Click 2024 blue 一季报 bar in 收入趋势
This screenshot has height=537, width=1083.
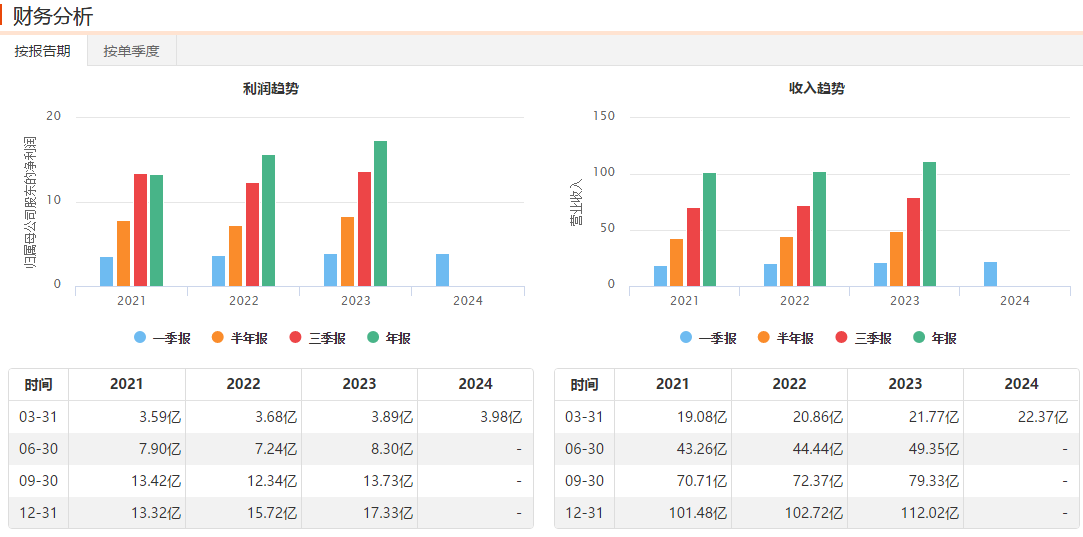[990, 274]
